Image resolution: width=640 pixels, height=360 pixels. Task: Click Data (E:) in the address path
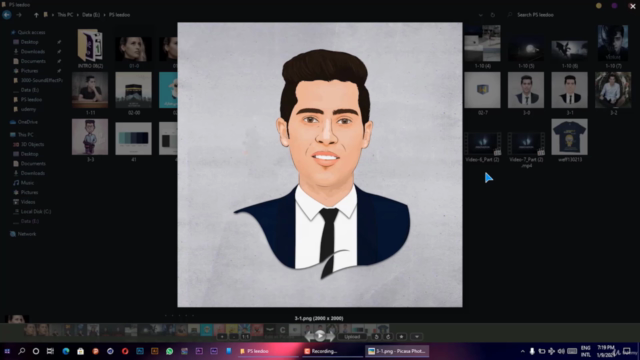tap(91, 15)
